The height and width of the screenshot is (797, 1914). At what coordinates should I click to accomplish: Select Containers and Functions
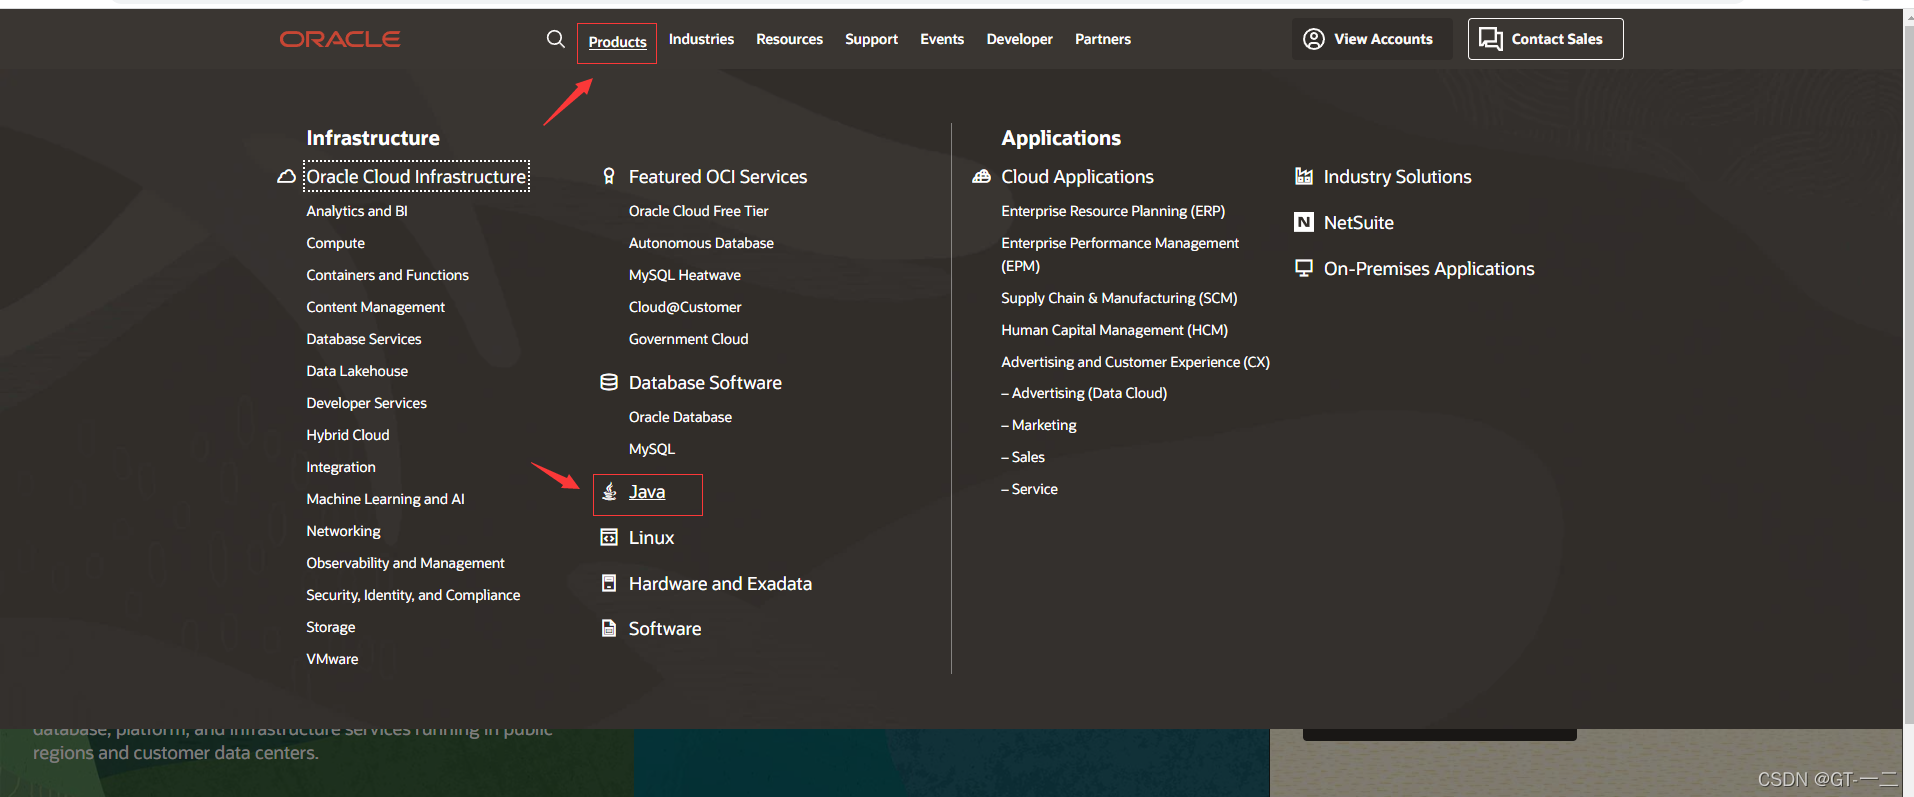pyautogui.click(x=387, y=275)
